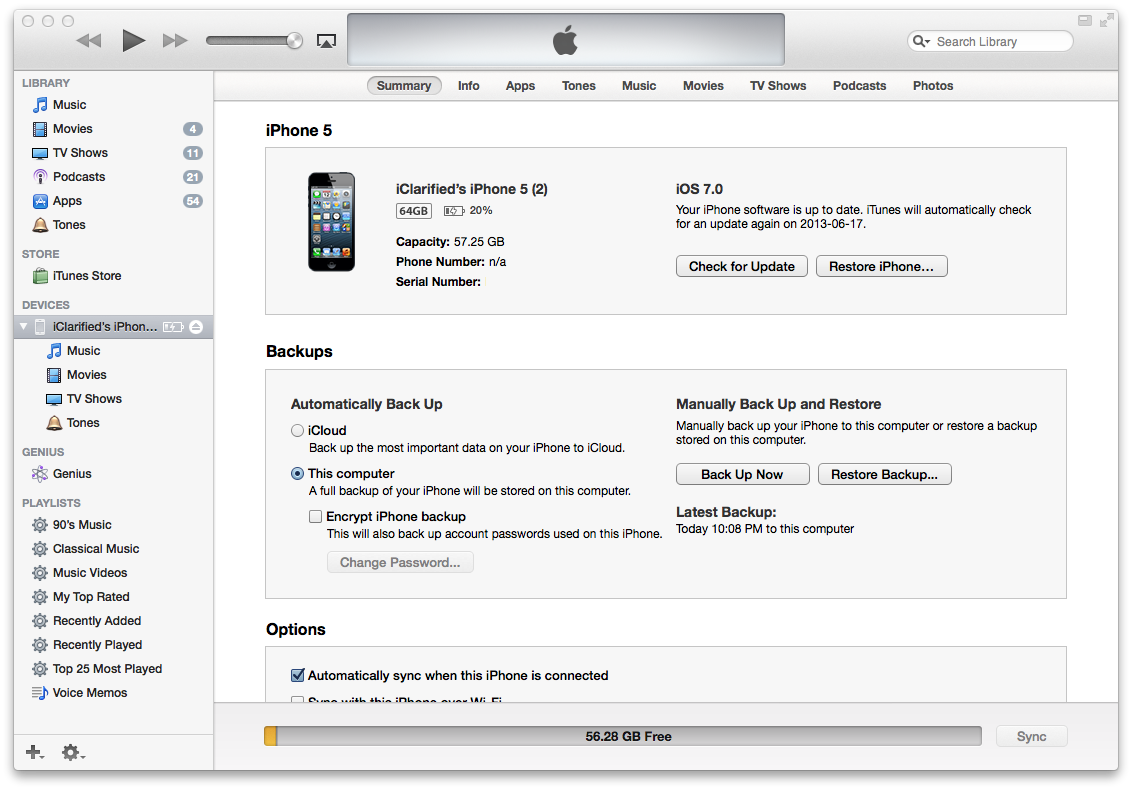Select the This computer backup option

[297, 474]
